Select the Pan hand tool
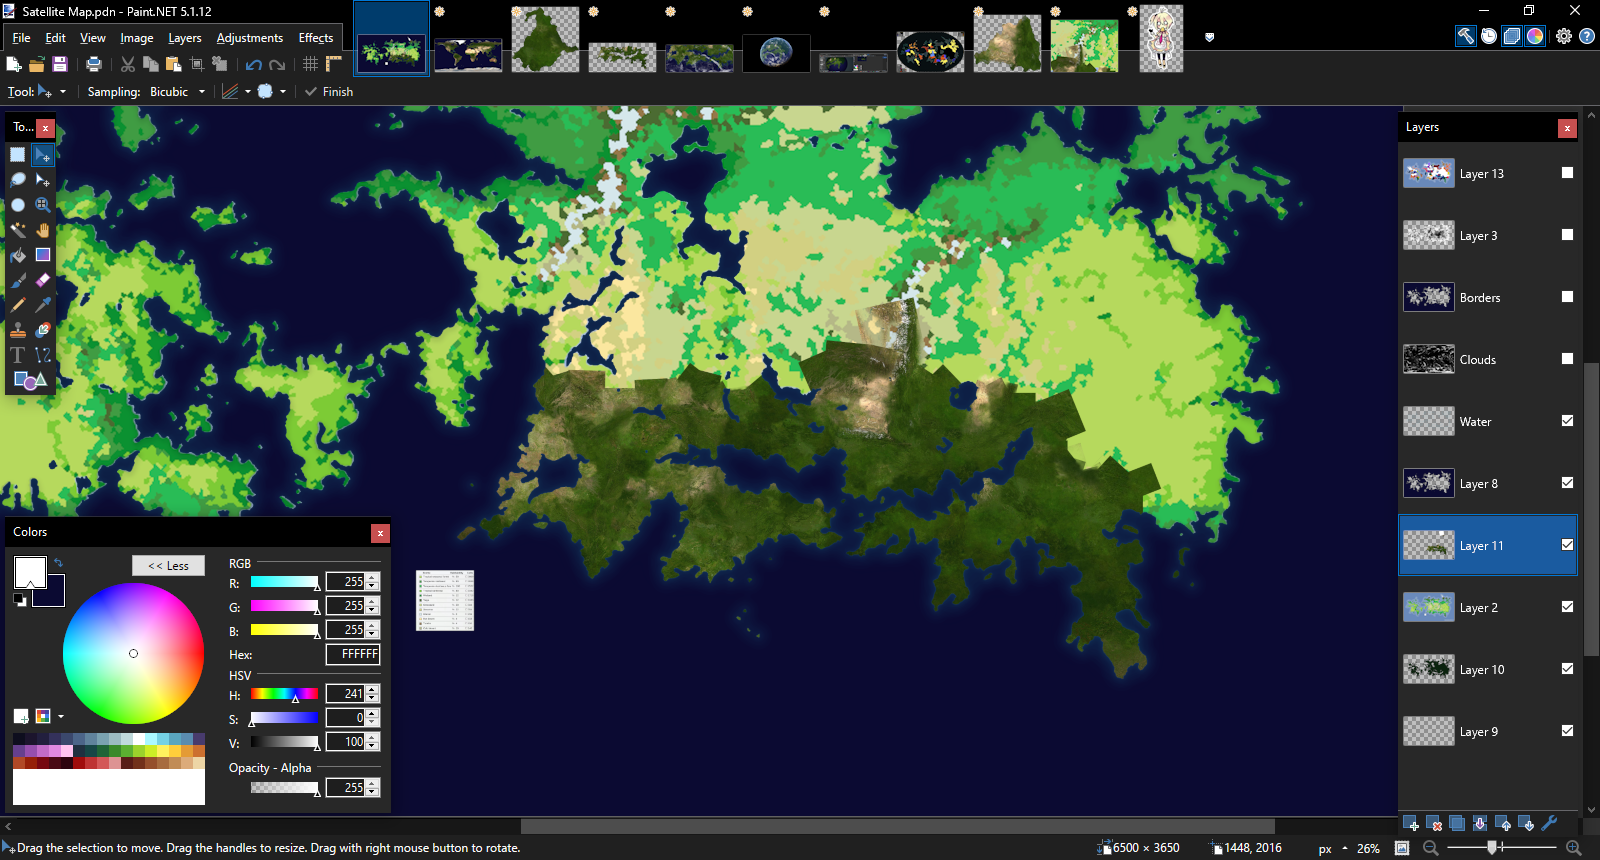 (x=43, y=230)
